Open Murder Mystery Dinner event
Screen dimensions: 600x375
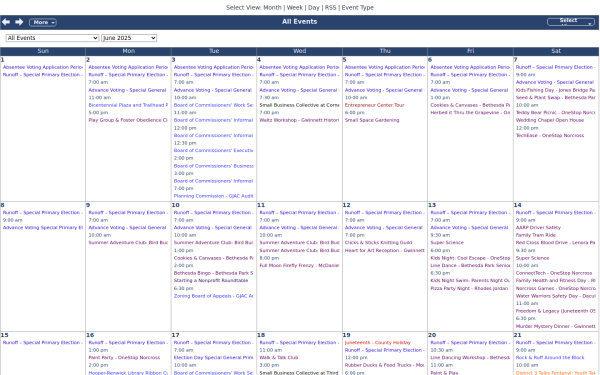point(555,326)
